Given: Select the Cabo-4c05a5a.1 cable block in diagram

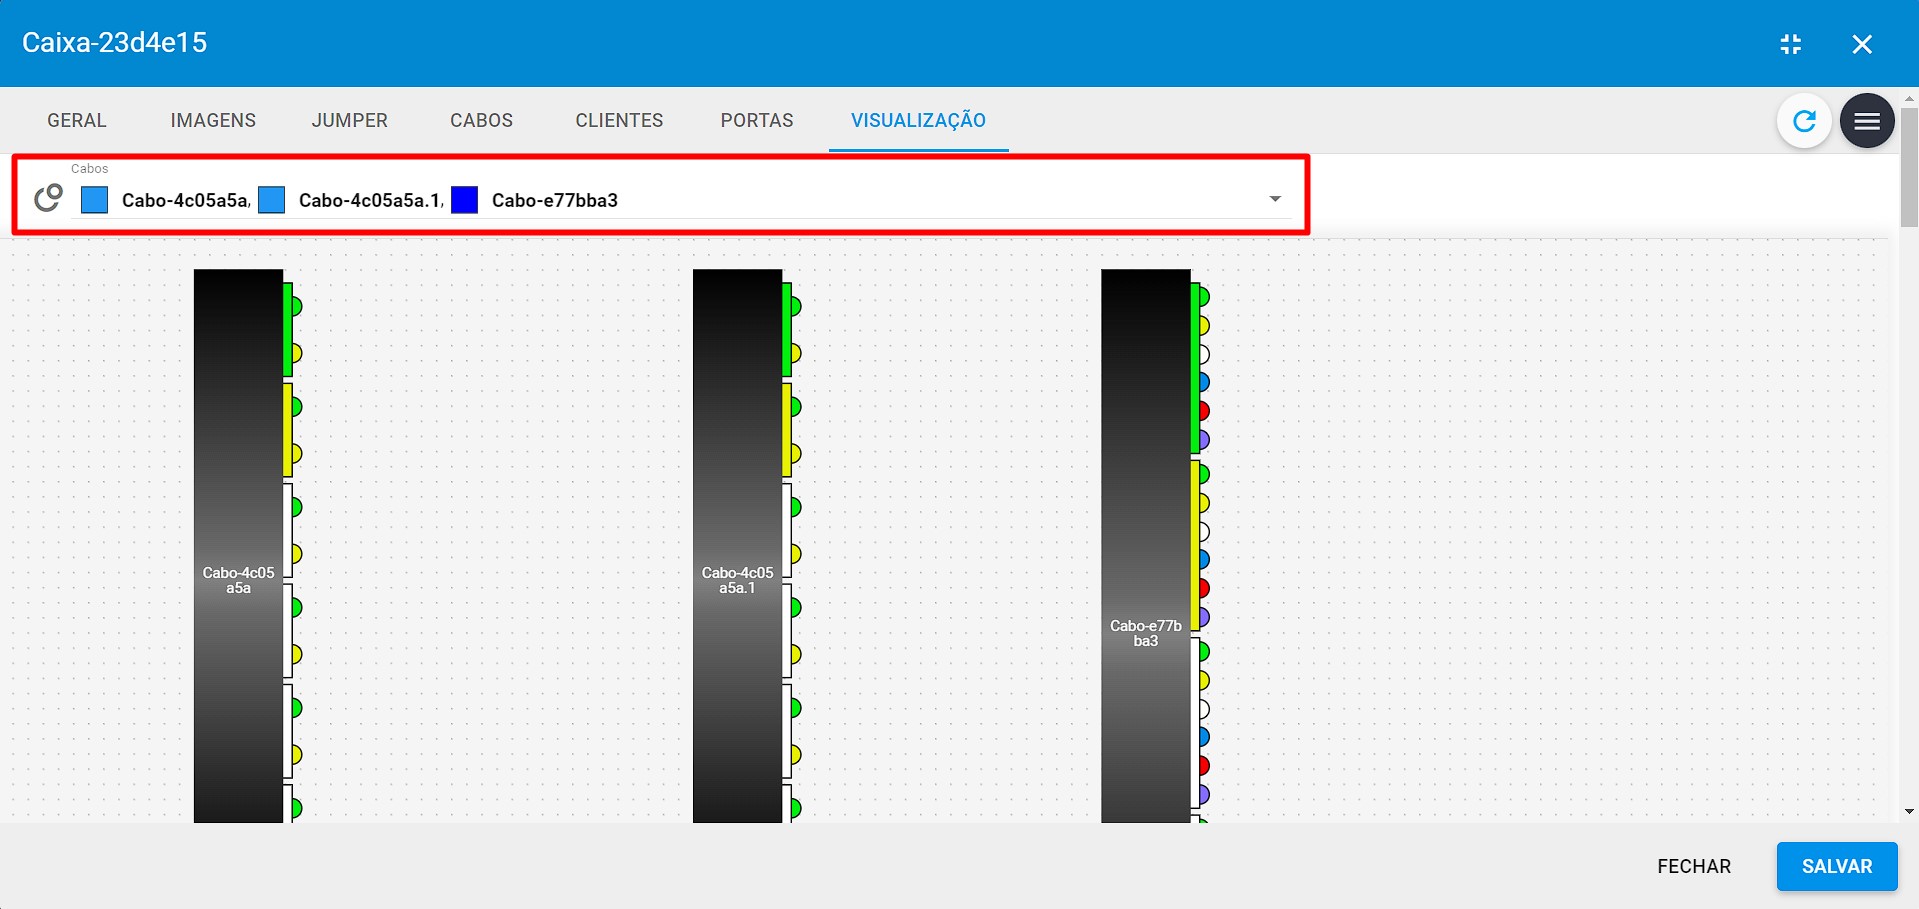Looking at the screenshot, I should 737,546.
